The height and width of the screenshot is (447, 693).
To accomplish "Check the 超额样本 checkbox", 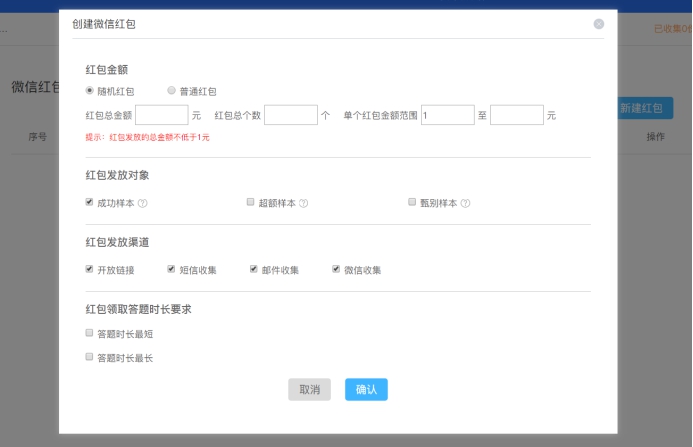I will [x=251, y=202].
